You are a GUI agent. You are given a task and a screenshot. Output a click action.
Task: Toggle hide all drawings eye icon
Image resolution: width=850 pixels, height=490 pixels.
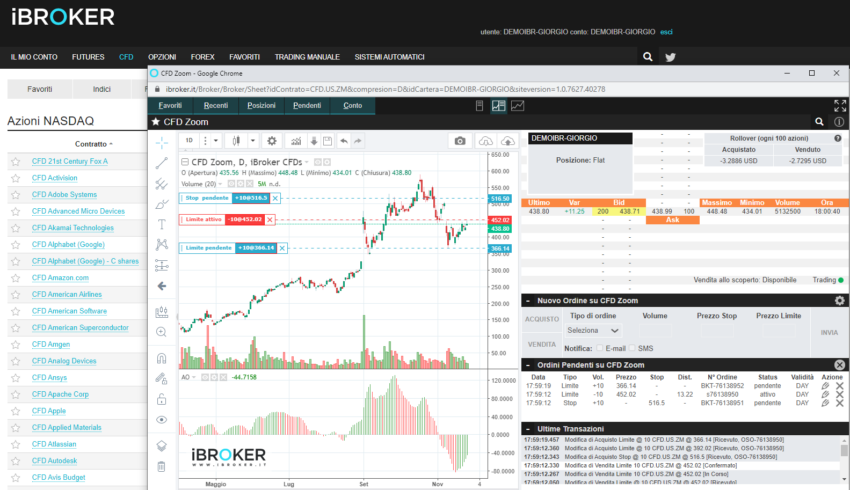(162, 420)
